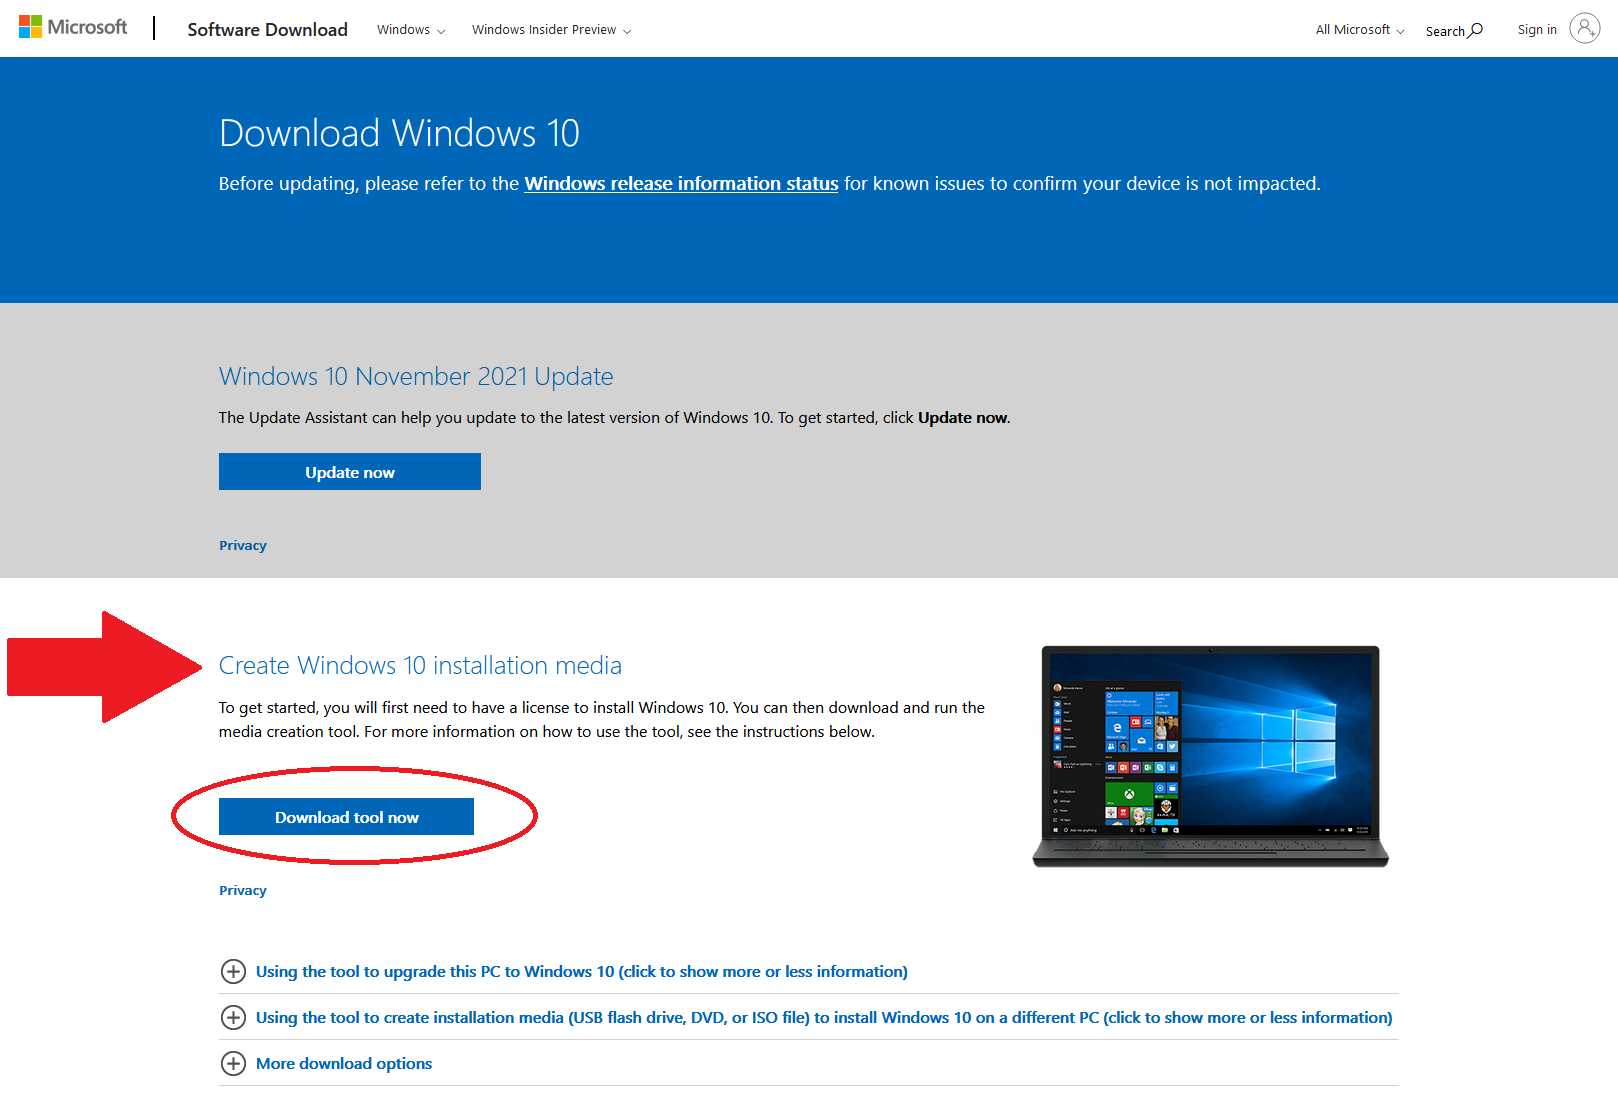Click the plus icon beside the upgrade this PC row
Viewport: 1618px width, 1093px height.
(234, 971)
